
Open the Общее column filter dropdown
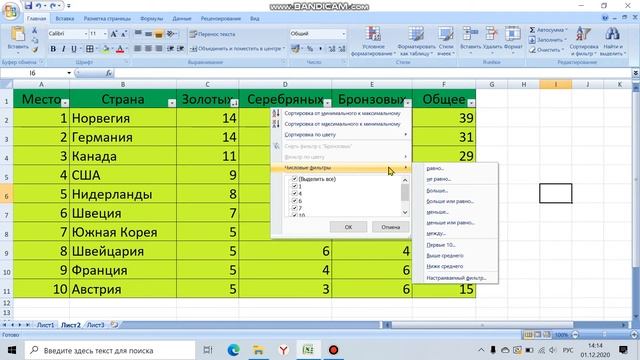point(471,103)
